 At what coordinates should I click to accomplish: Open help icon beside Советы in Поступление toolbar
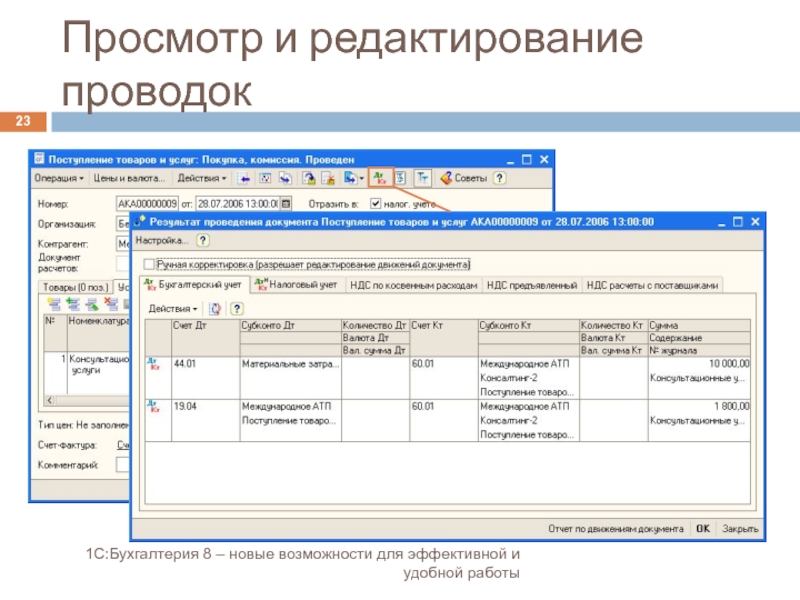coord(499,178)
